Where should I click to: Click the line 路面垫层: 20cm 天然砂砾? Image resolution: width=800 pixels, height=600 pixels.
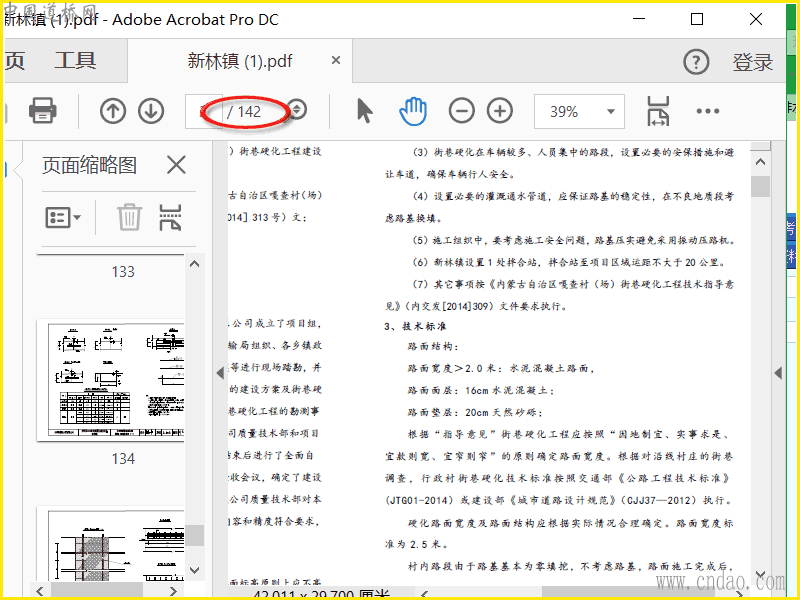point(474,412)
